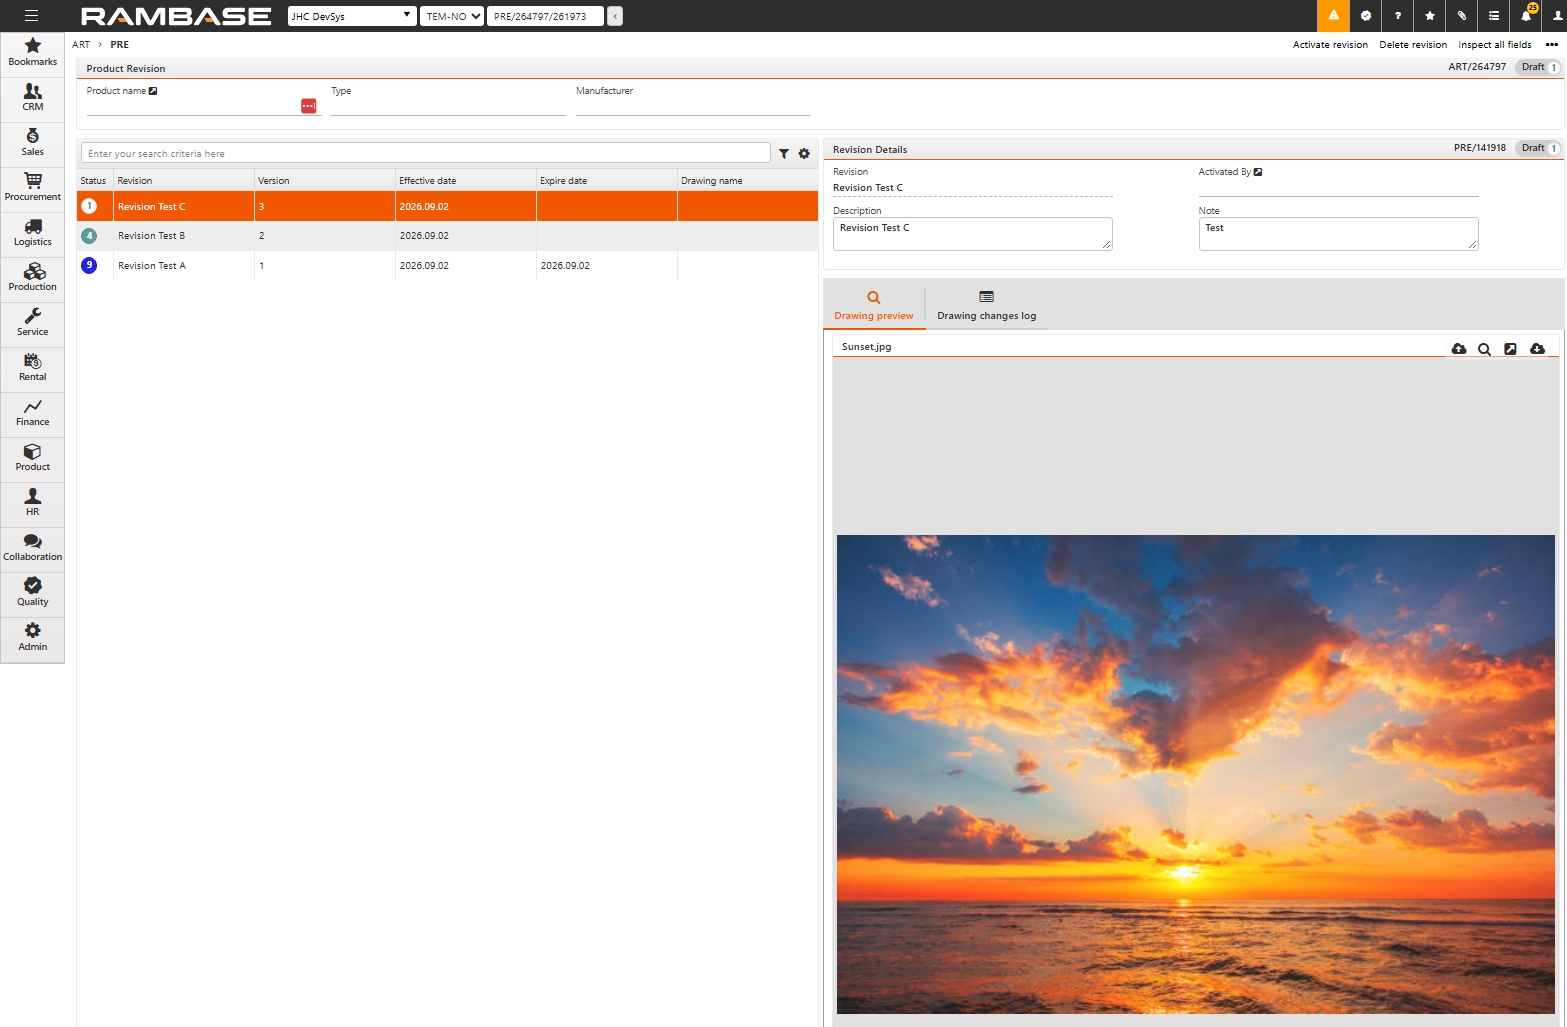Click the red lookup button for Product name
This screenshot has height=1027, width=1567.
pyautogui.click(x=309, y=106)
